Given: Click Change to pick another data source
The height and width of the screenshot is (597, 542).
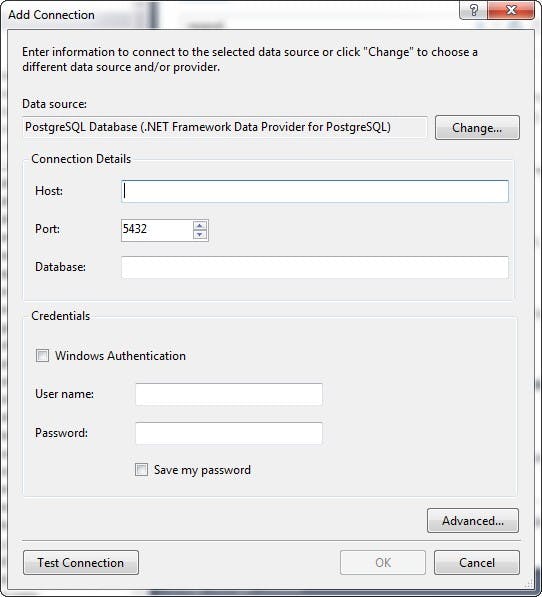Looking at the screenshot, I should pyautogui.click(x=477, y=128).
